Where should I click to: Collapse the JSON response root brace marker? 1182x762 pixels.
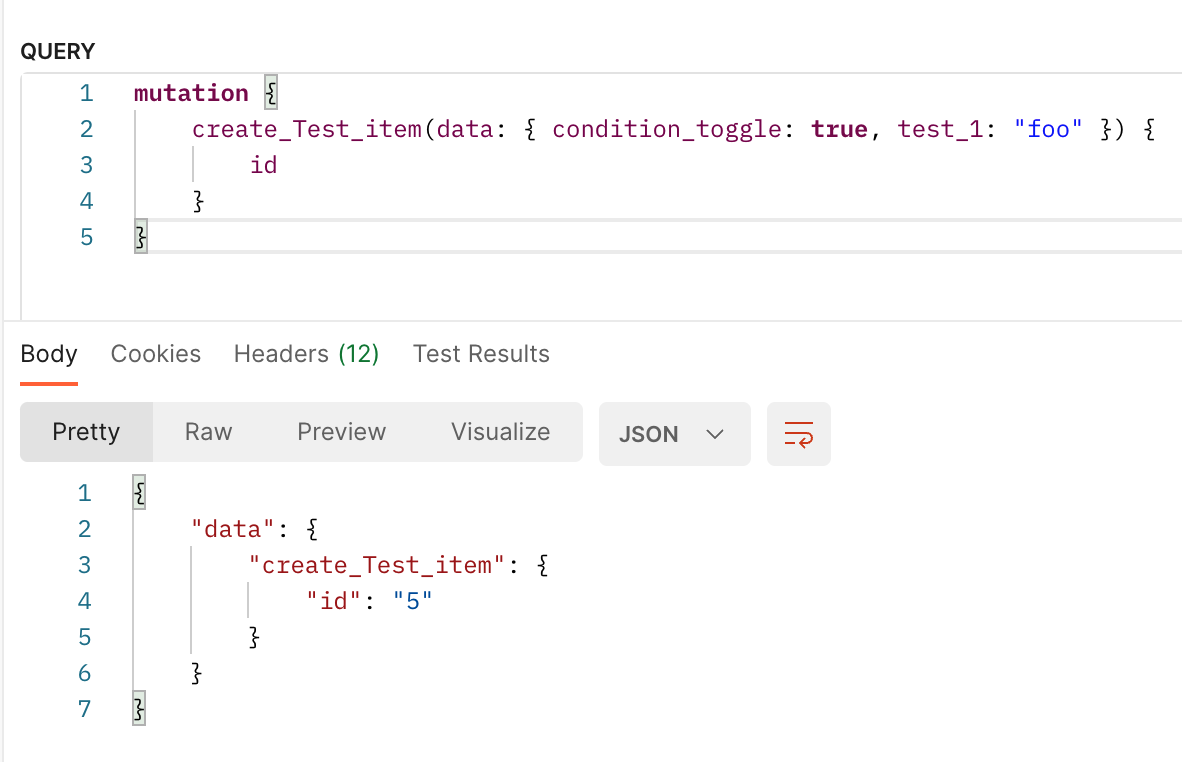tap(138, 492)
